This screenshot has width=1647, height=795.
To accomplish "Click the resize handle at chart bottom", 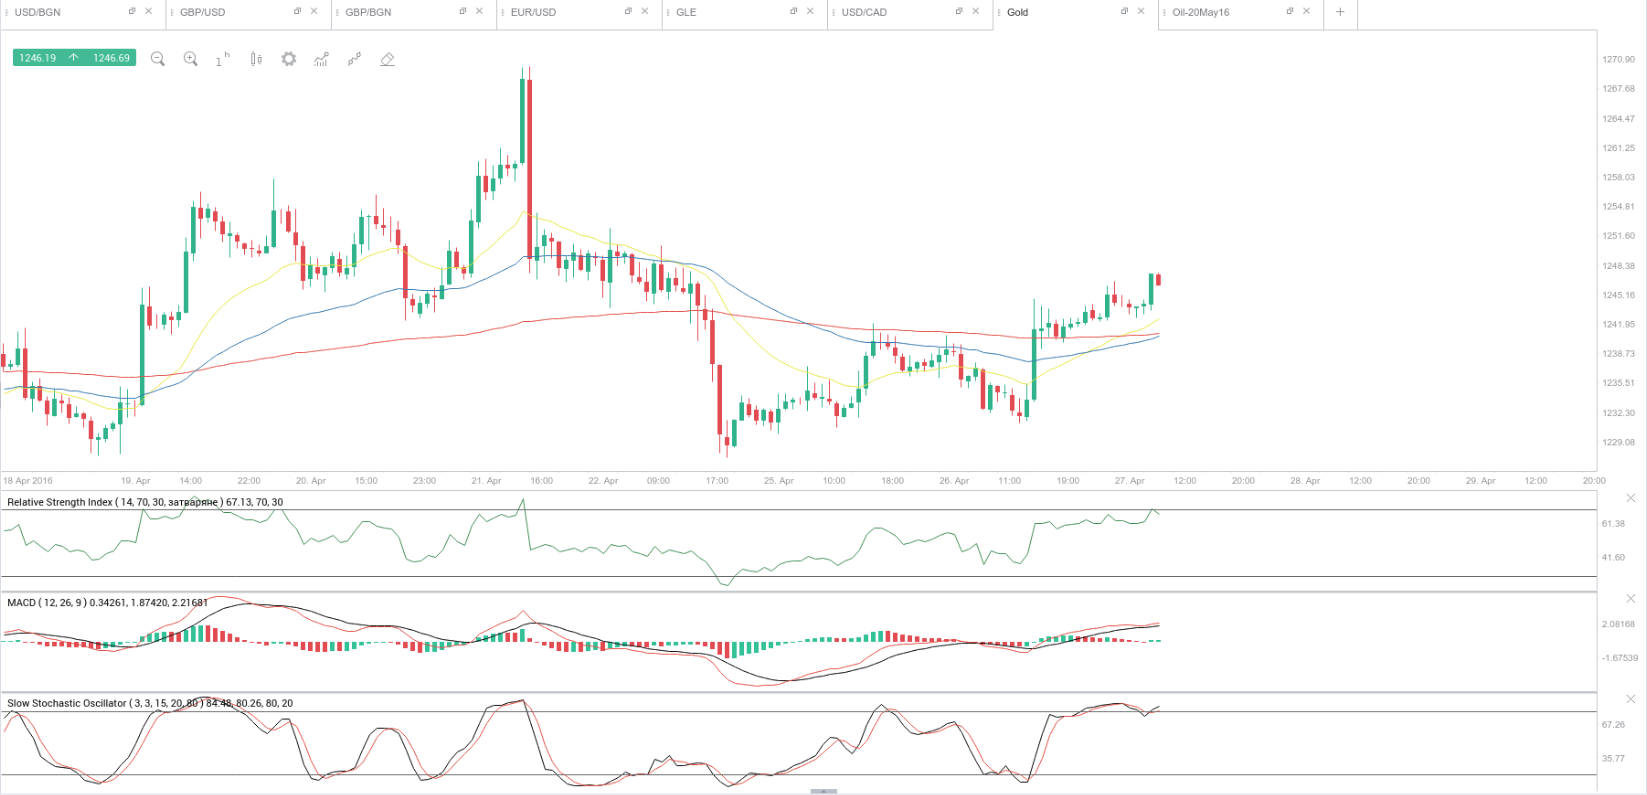I will point(823,791).
